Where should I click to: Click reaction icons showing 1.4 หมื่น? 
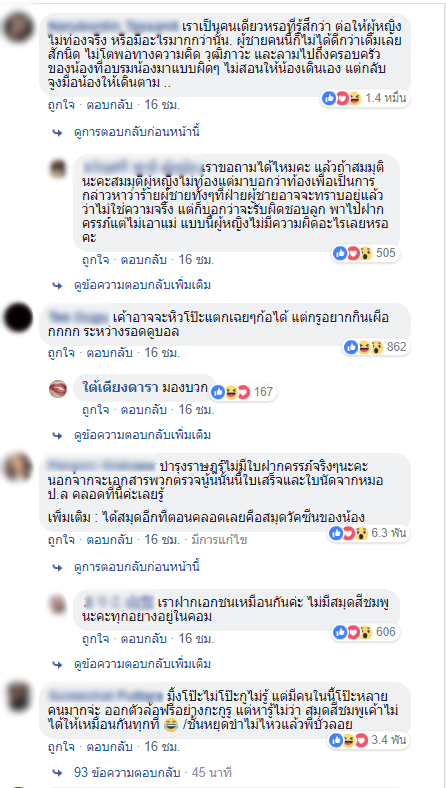click(x=365, y=99)
